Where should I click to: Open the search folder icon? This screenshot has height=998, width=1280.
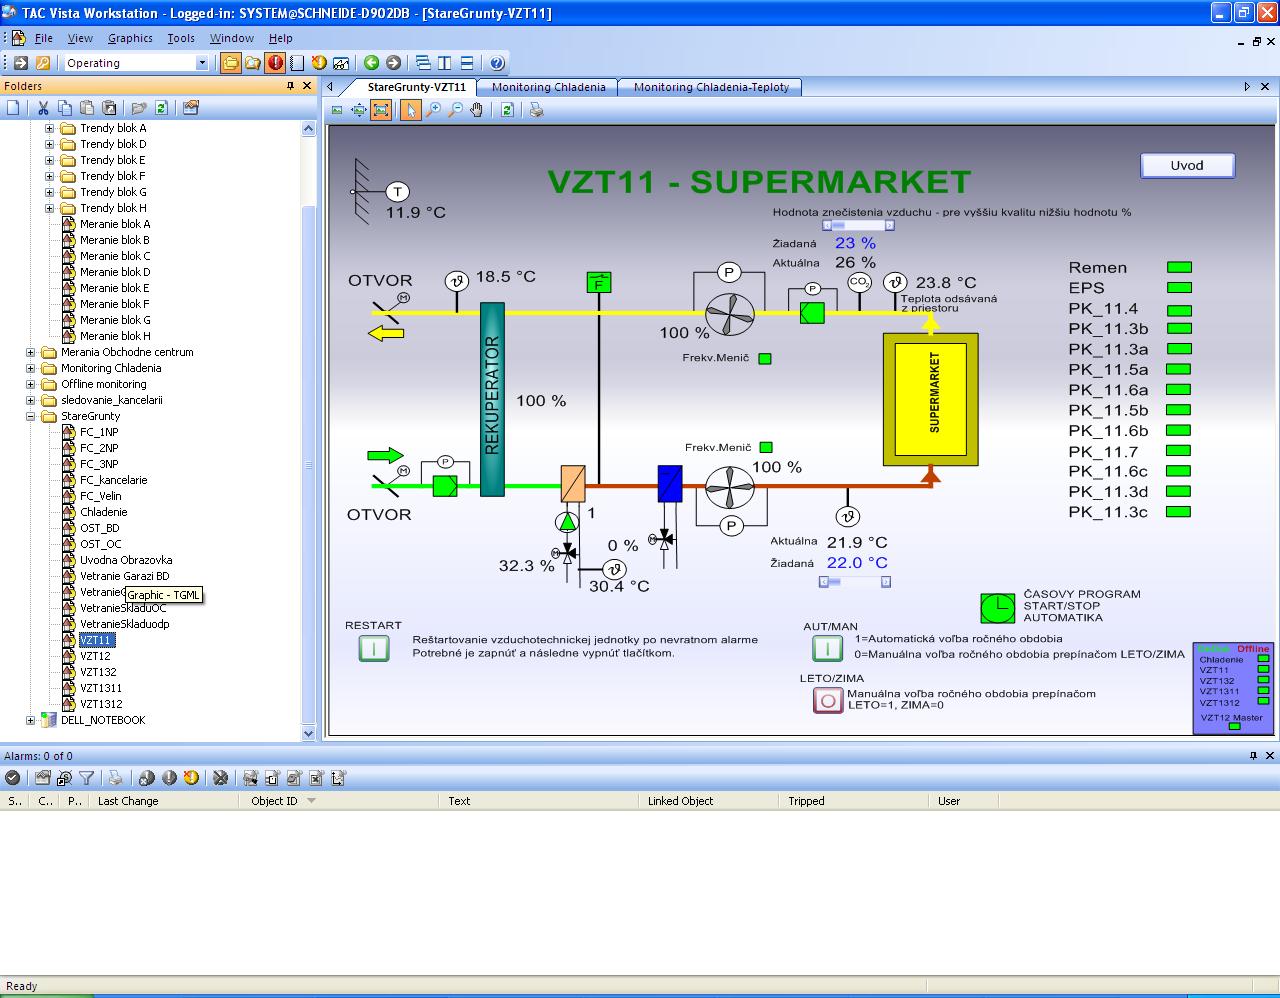coord(253,63)
